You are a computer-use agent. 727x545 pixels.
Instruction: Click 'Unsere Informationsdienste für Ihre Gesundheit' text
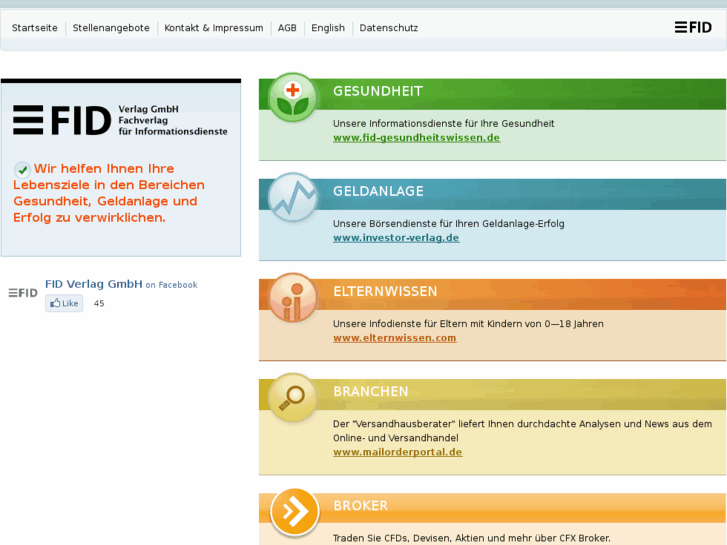point(443,123)
